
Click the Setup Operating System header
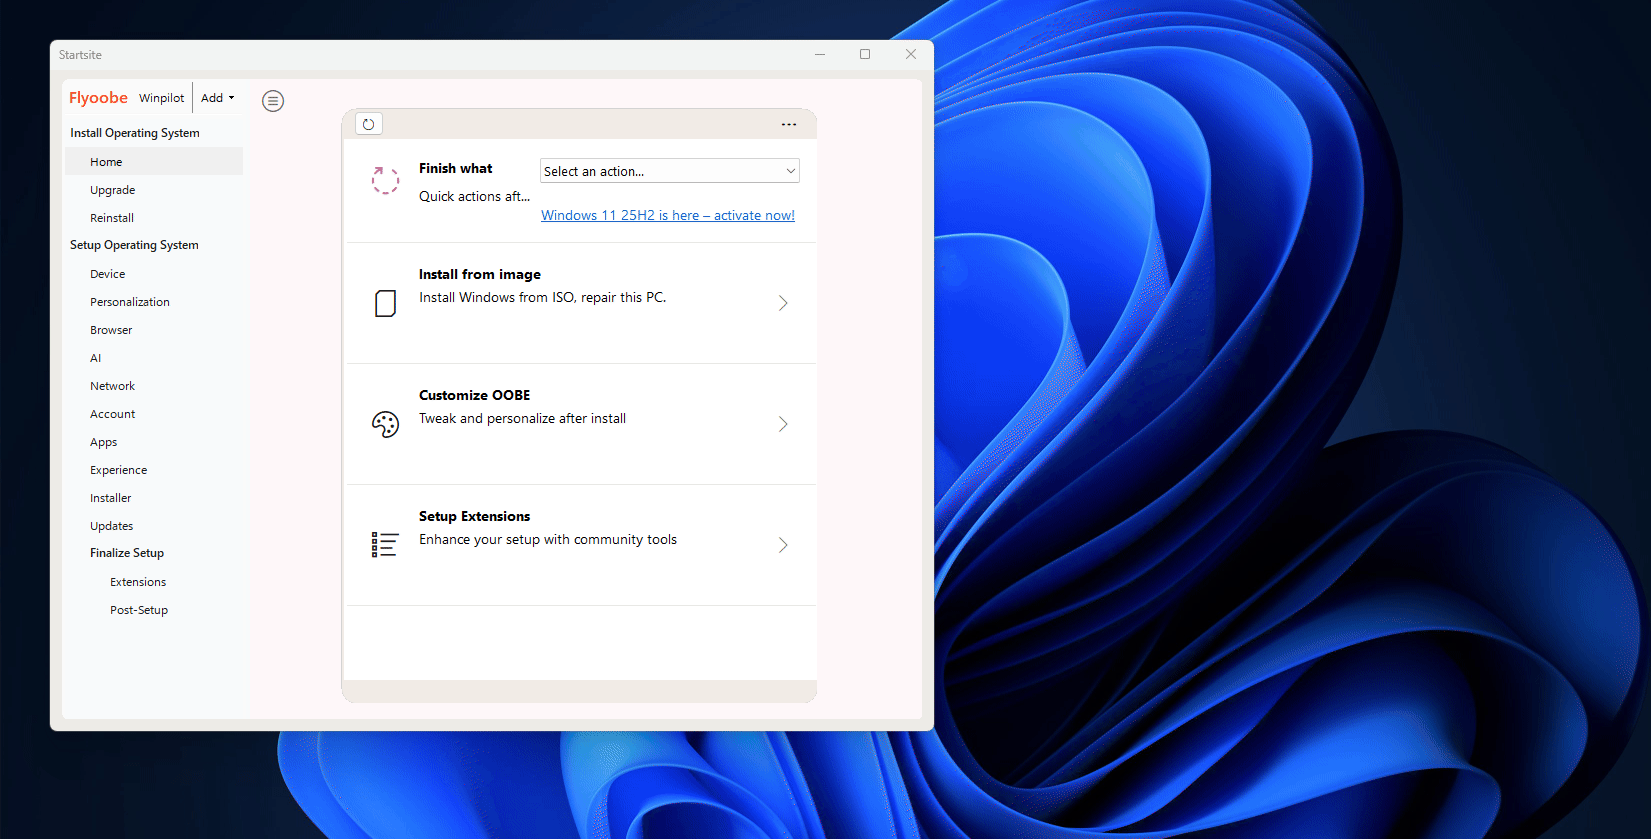click(134, 245)
